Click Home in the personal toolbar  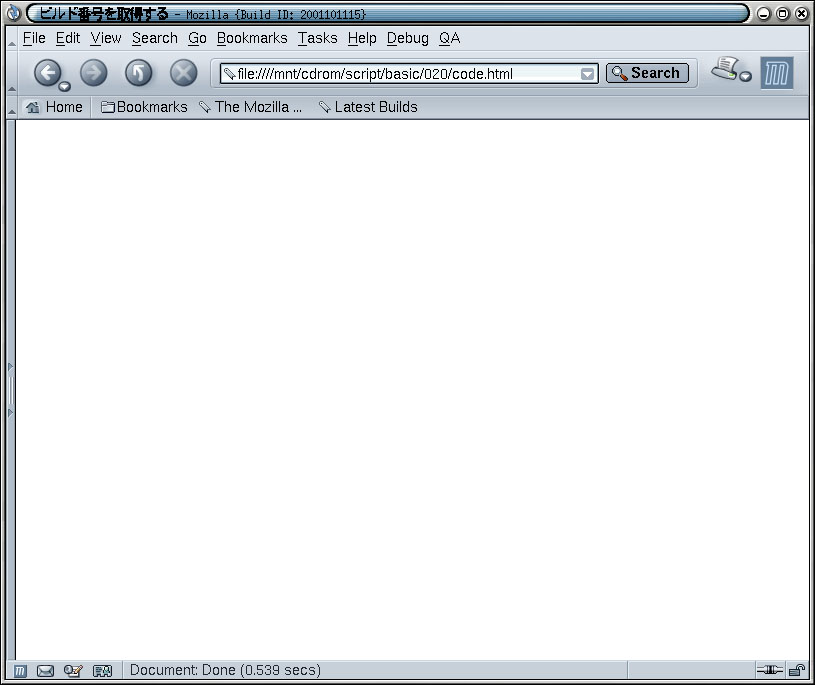54,107
